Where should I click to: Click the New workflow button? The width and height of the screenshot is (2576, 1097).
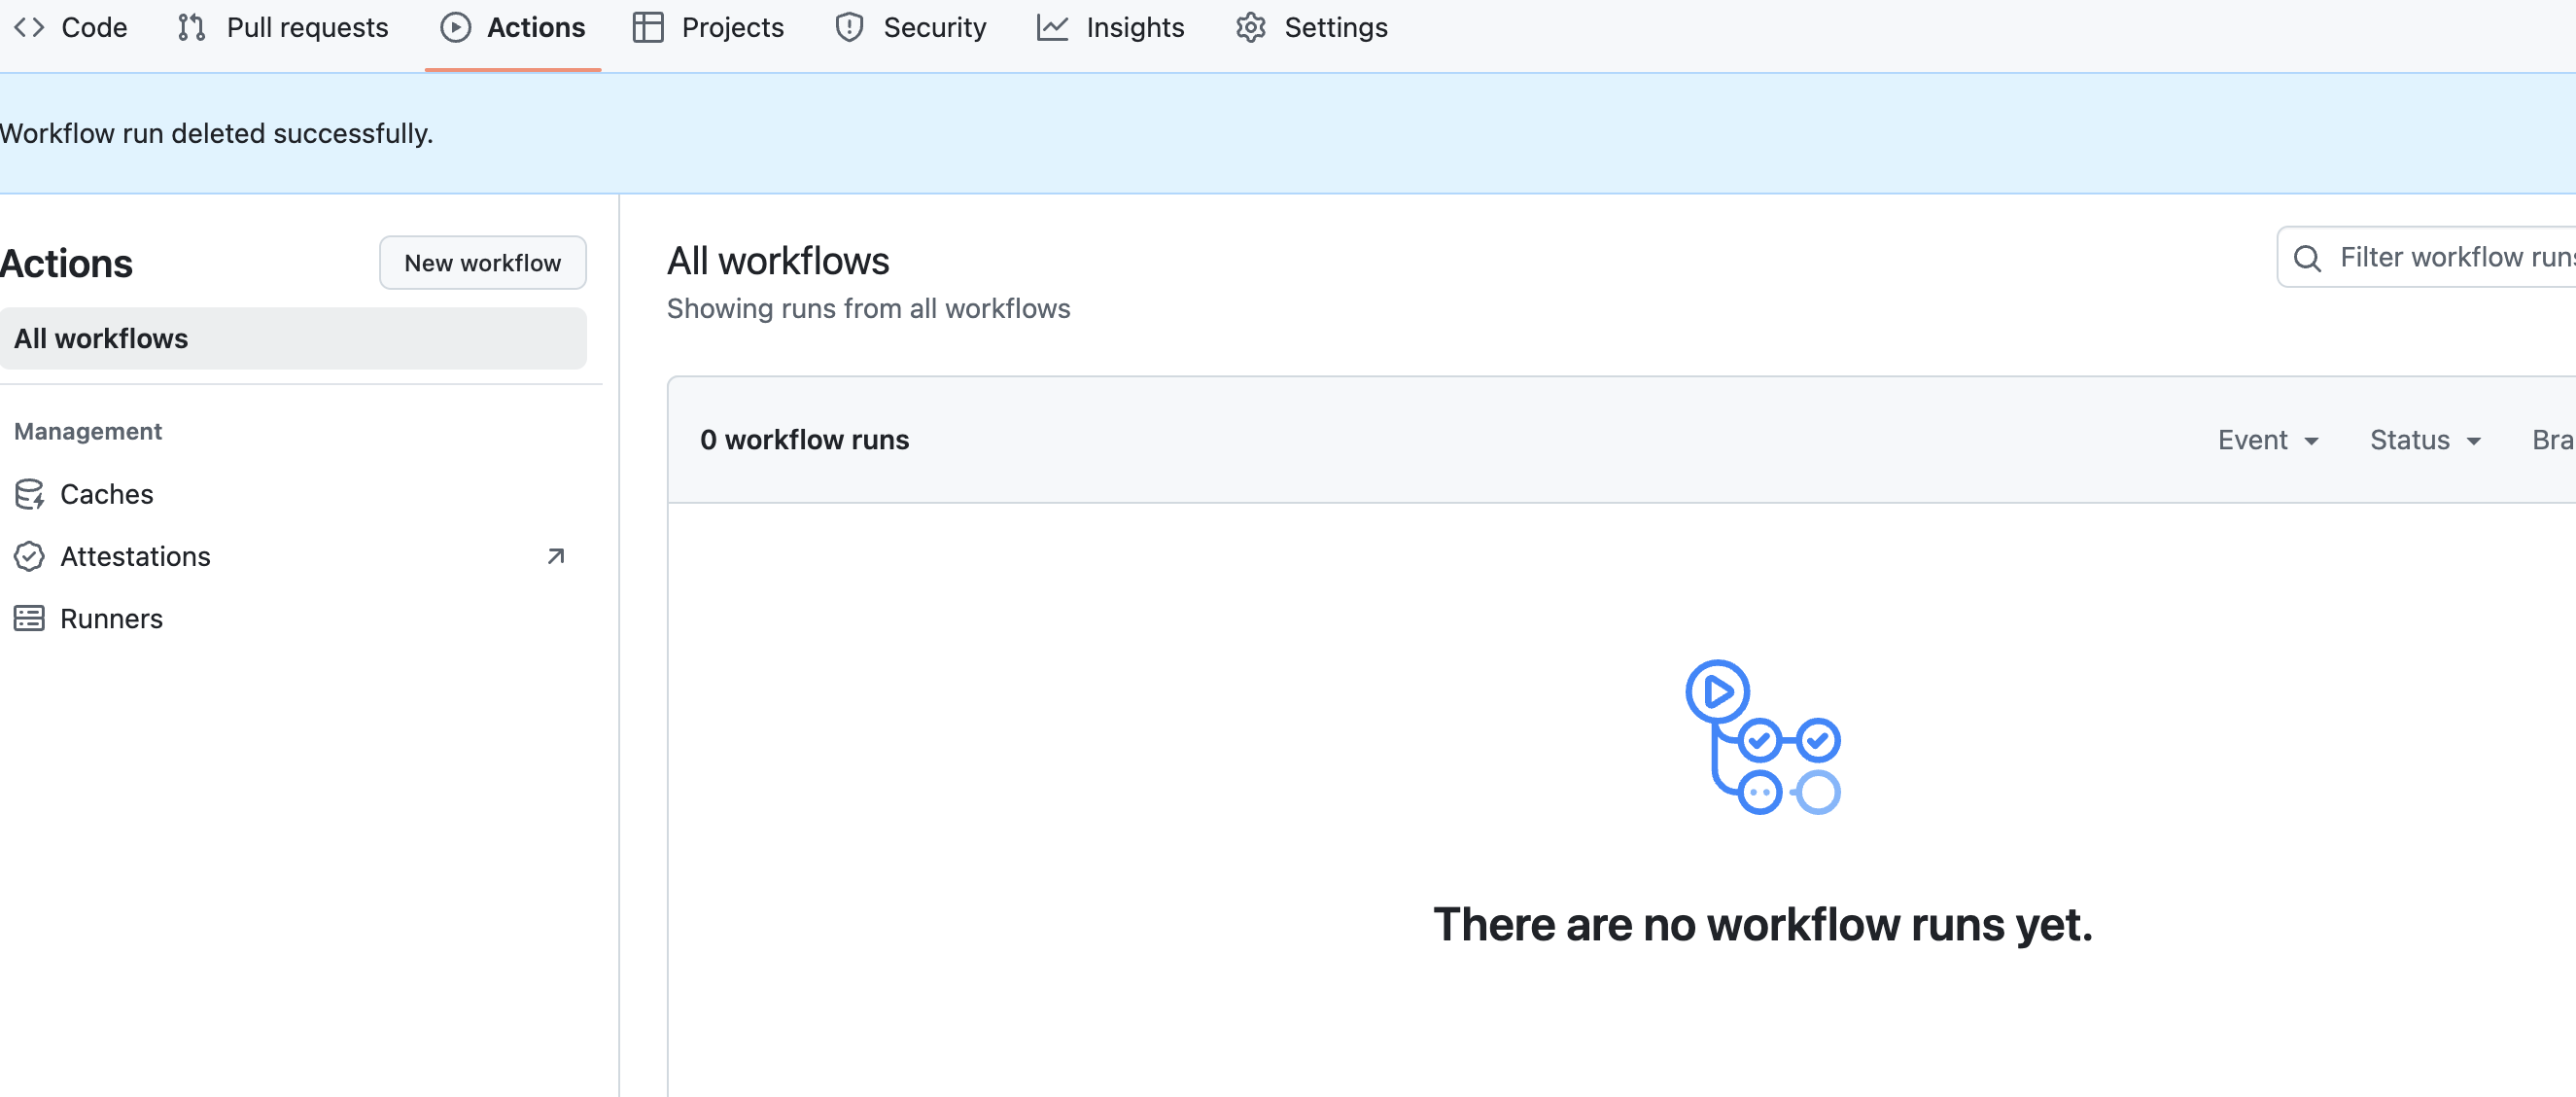tap(482, 263)
